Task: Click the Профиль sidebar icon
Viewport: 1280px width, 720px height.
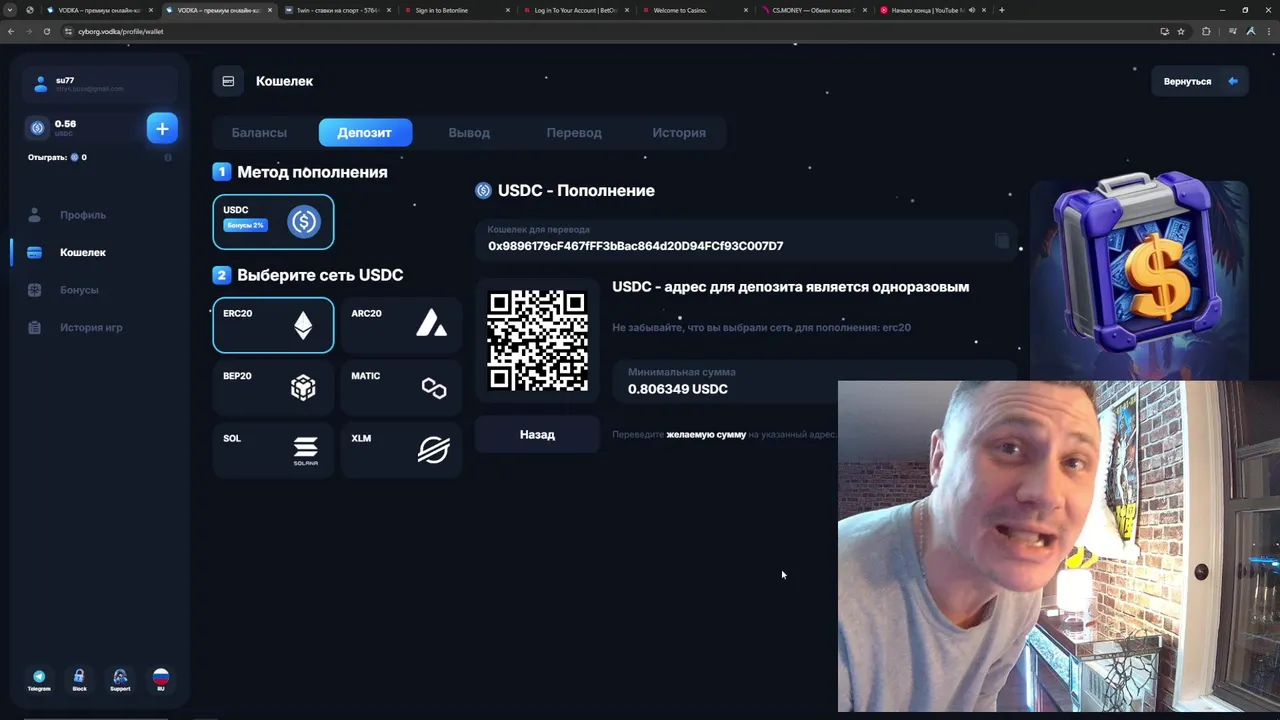Action: tap(35, 215)
